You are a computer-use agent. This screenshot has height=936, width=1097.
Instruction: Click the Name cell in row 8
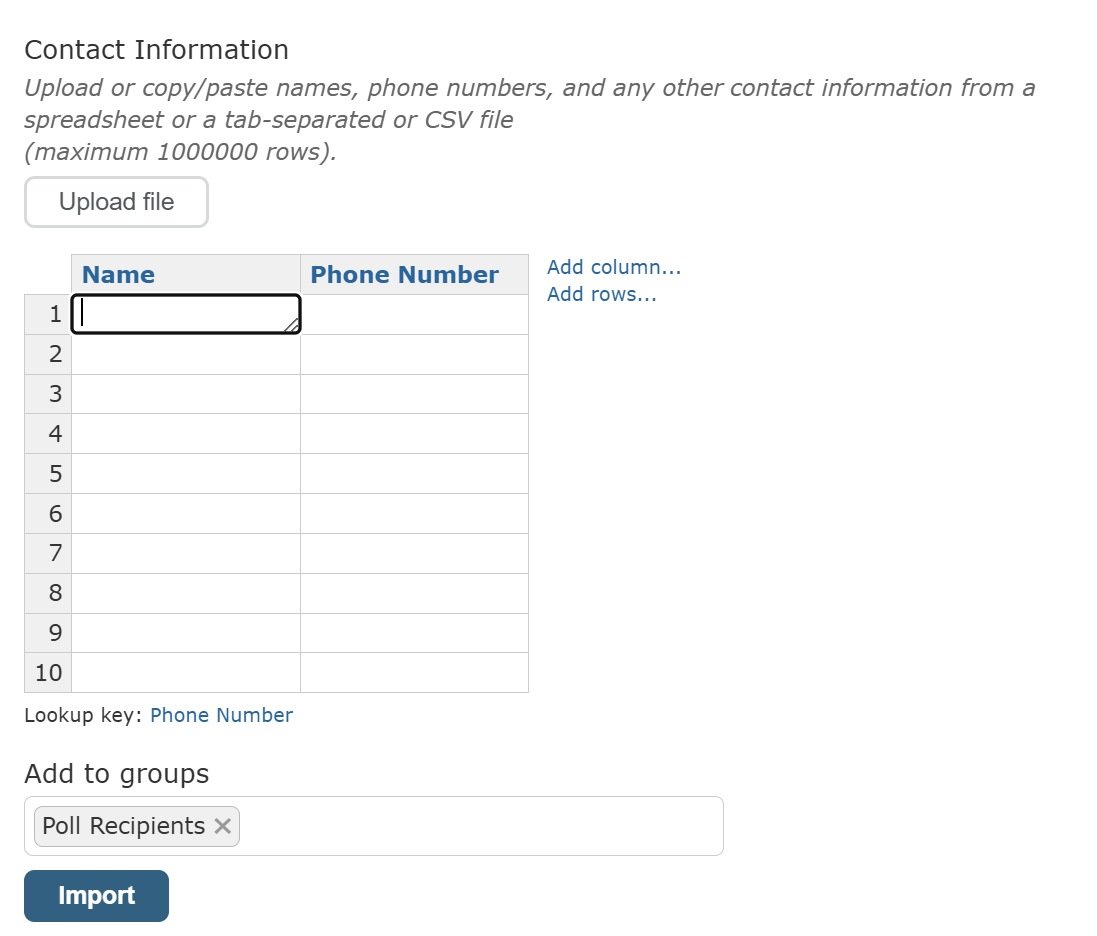tap(186, 593)
